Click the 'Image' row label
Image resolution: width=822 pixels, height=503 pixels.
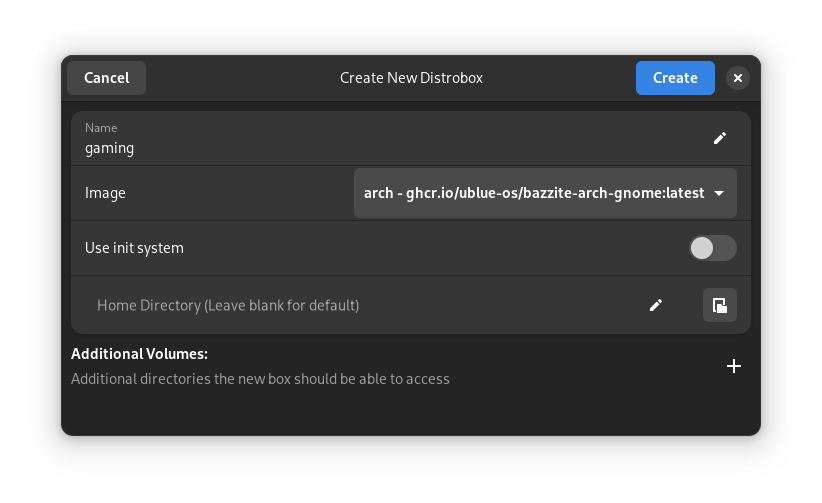point(105,193)
